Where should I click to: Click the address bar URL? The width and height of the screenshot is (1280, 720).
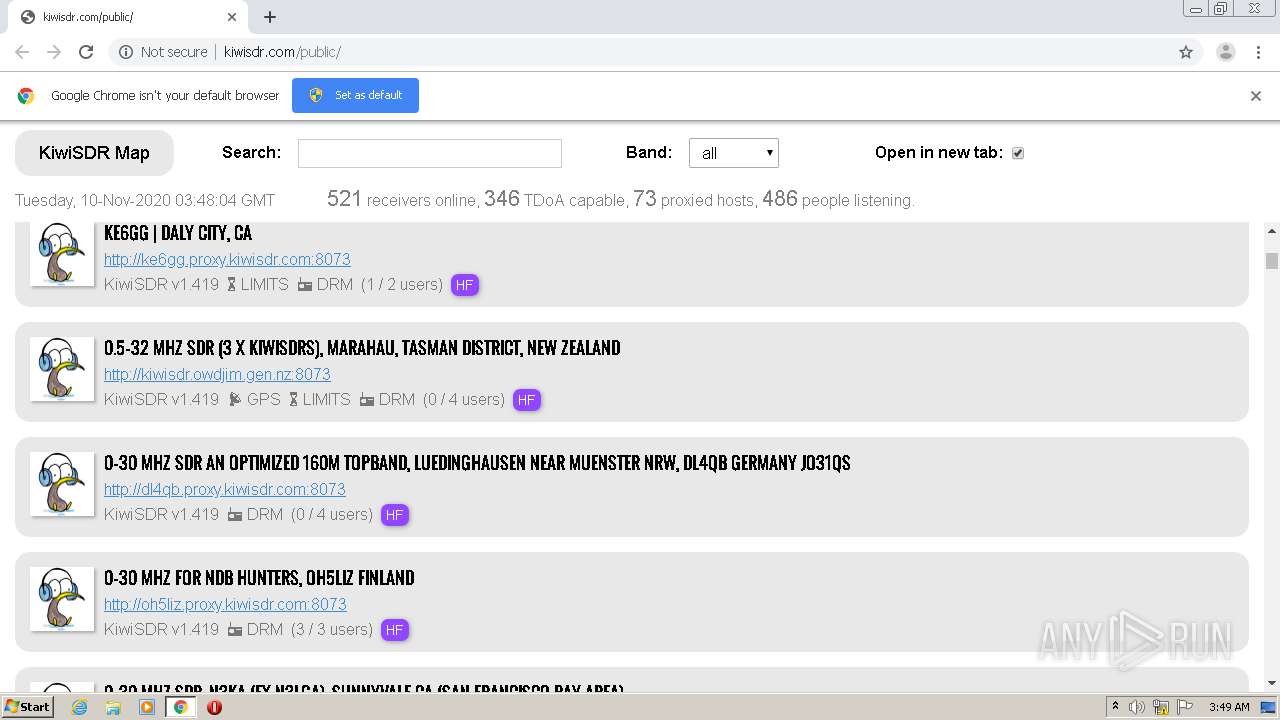click(282, 52)
